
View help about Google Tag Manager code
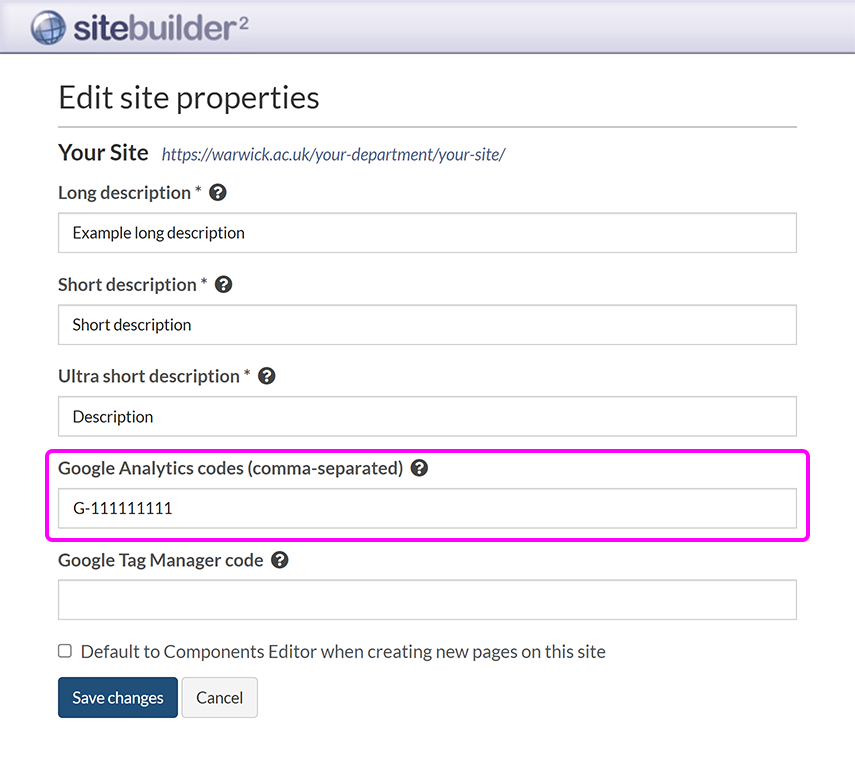click(279, 559)
